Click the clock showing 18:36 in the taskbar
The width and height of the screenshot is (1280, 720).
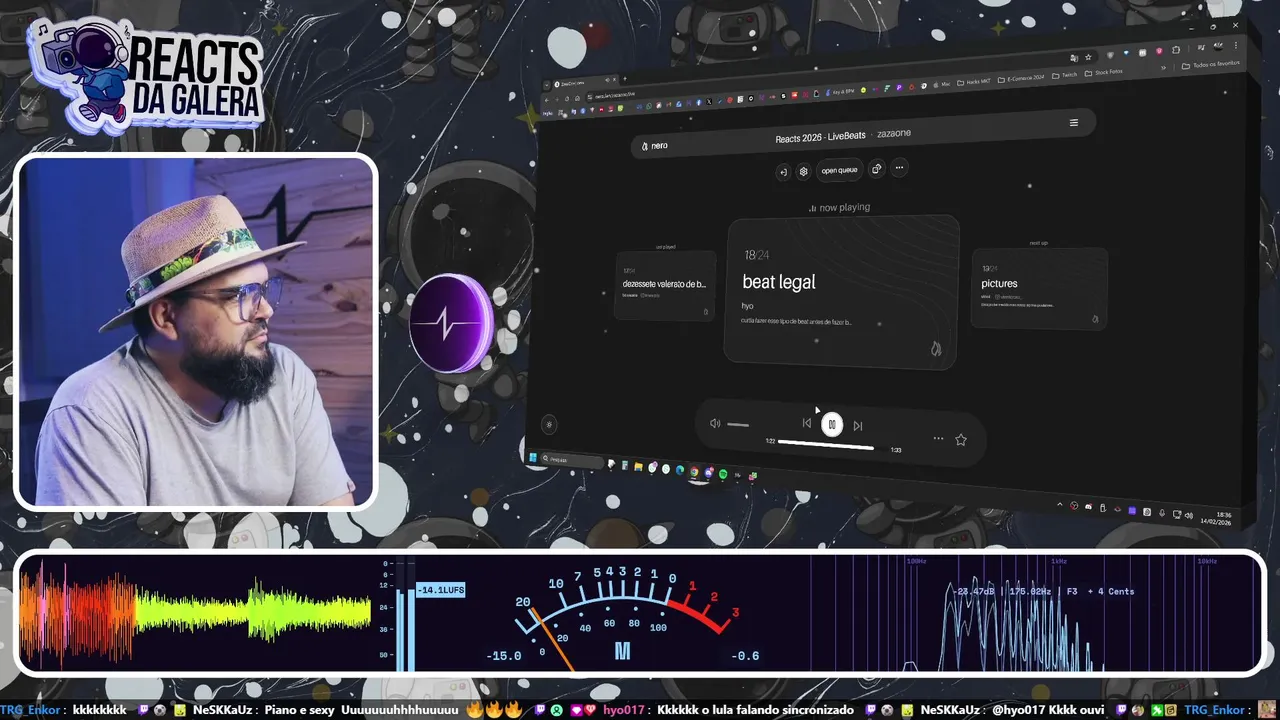click(x=1217, y=518)
